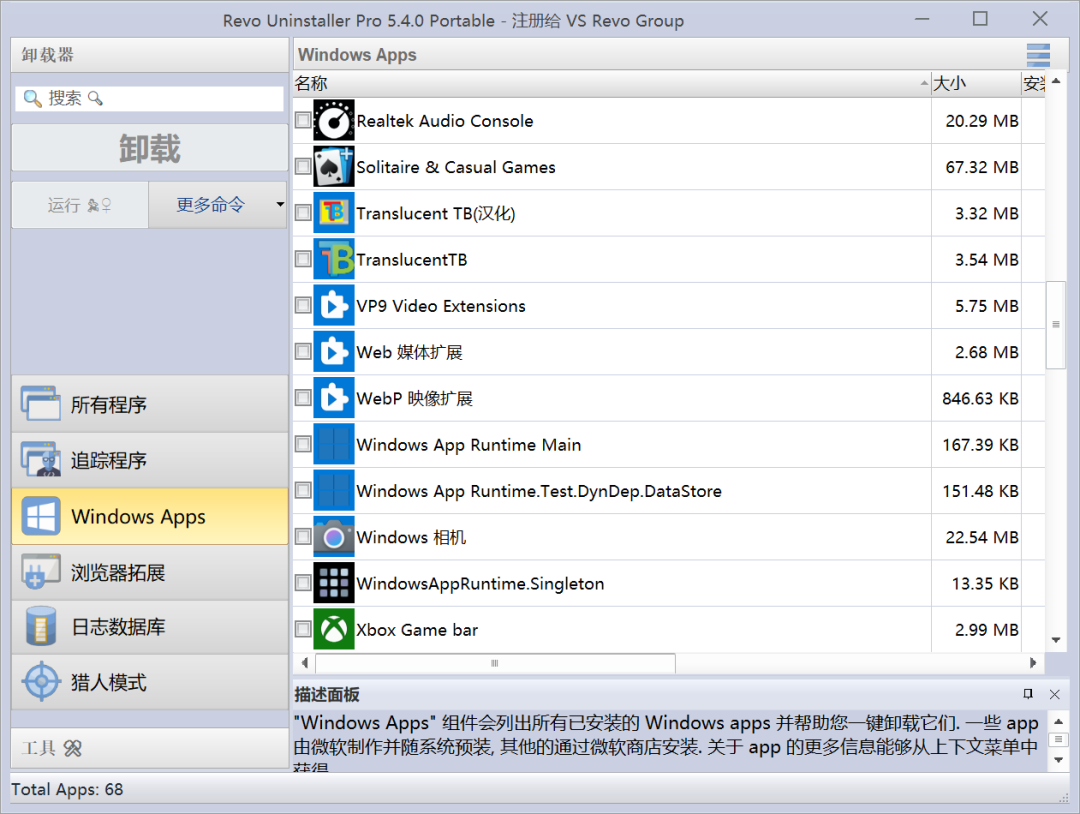This screenshot has width=1080, height=814.
Task: Click the tools icon beside 工具
Action: tap(72, 748)
